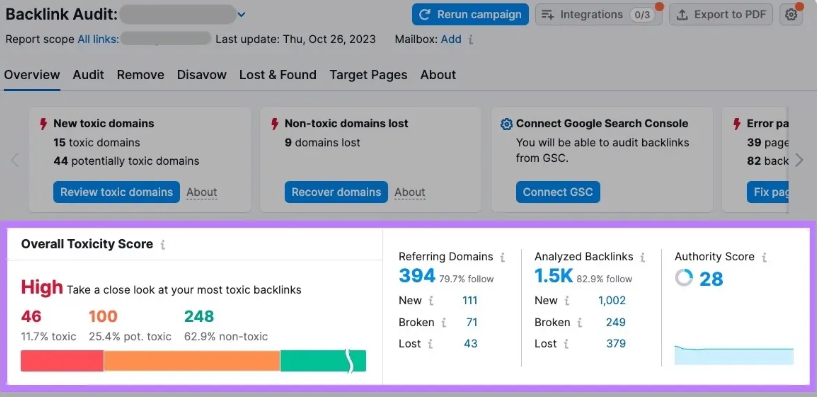The image size is (817, 397).
Task: Open 248 non-toxic count
Action: click(199, 316)
